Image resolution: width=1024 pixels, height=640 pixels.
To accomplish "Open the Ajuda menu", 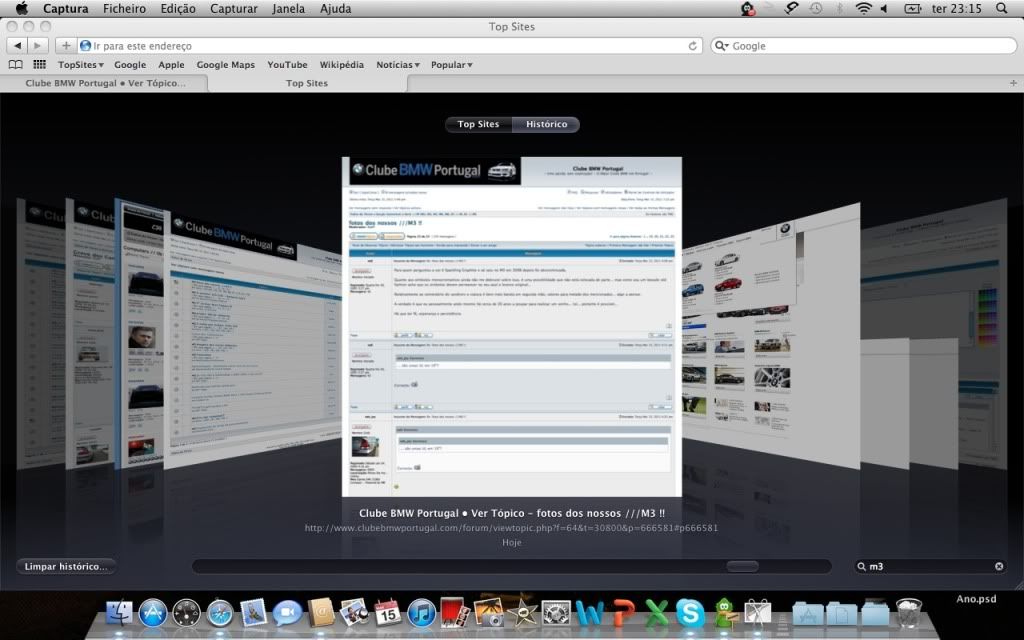I will point(336,8).
